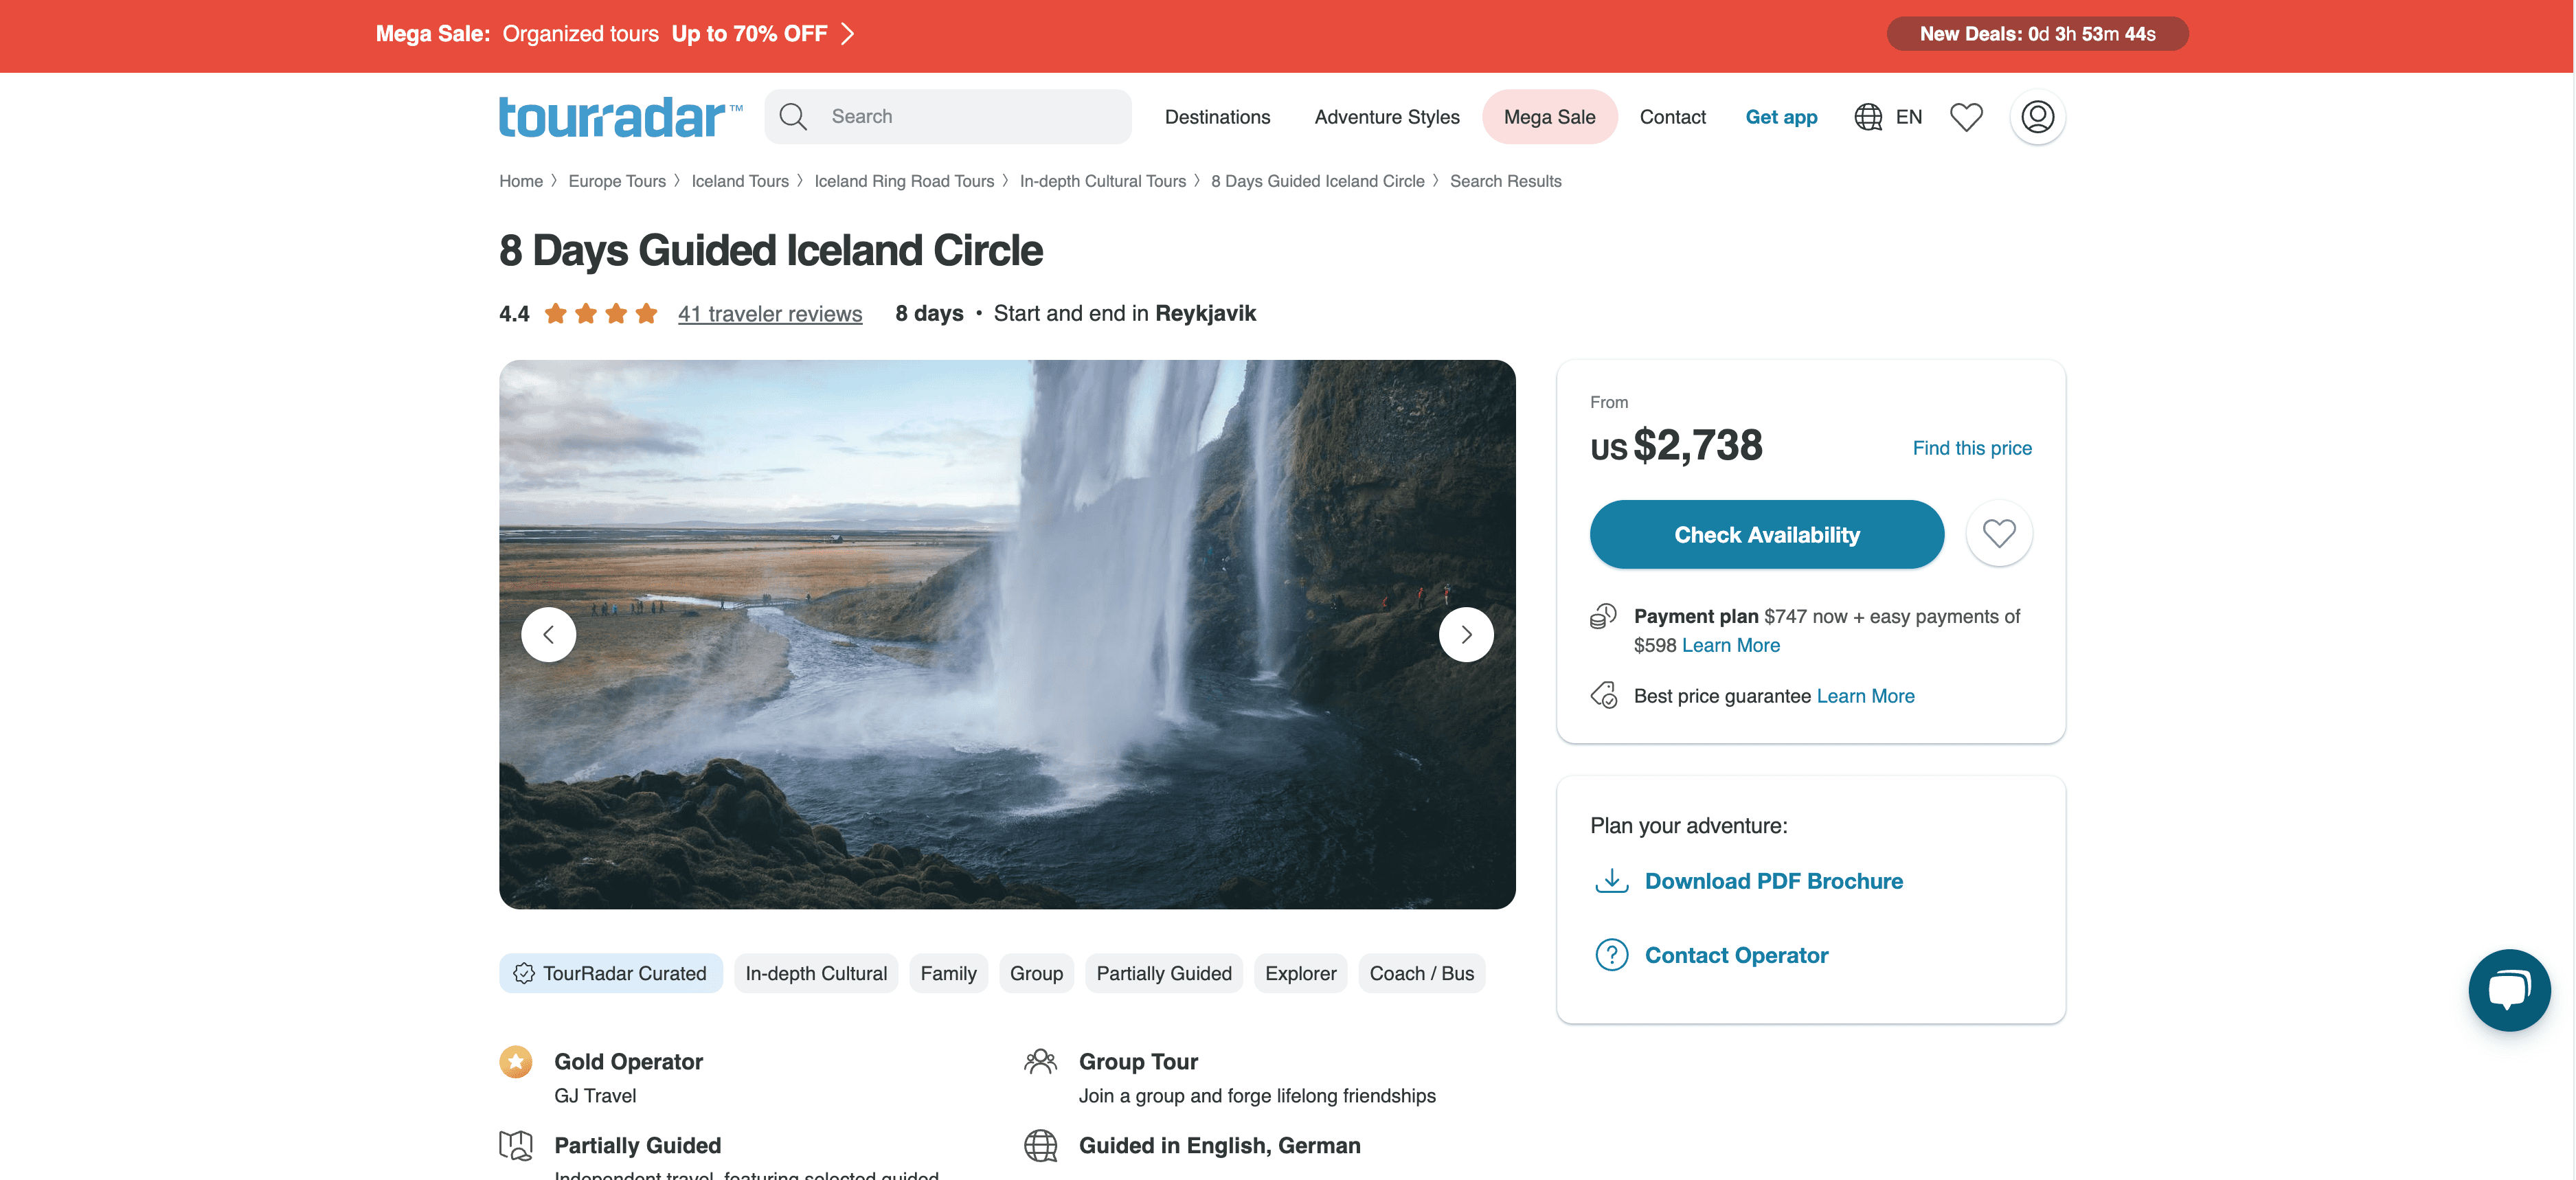Image resolution: width=2576 pixels, height=1180 pixels.
Task: Show previous tour photo
Action: click(x=548, y=634)
